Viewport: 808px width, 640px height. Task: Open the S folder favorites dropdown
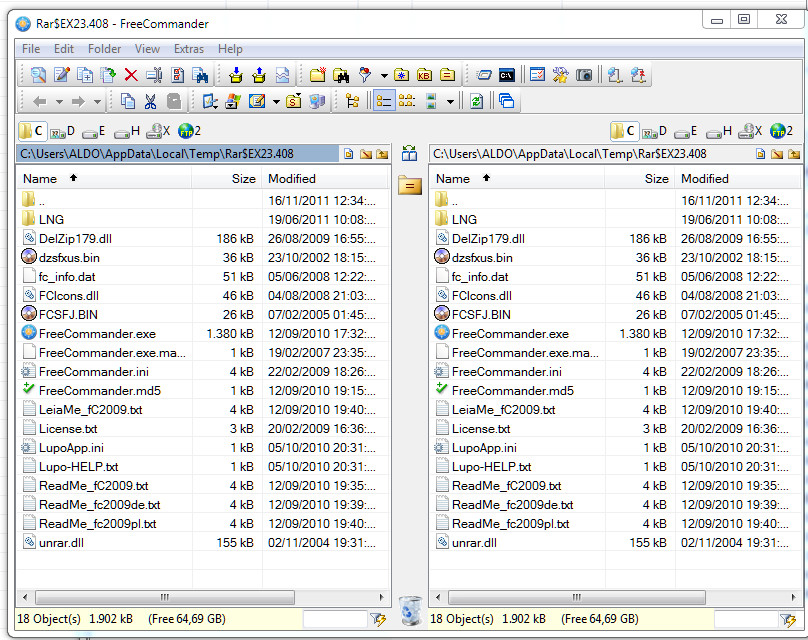[x=294, y=102]
